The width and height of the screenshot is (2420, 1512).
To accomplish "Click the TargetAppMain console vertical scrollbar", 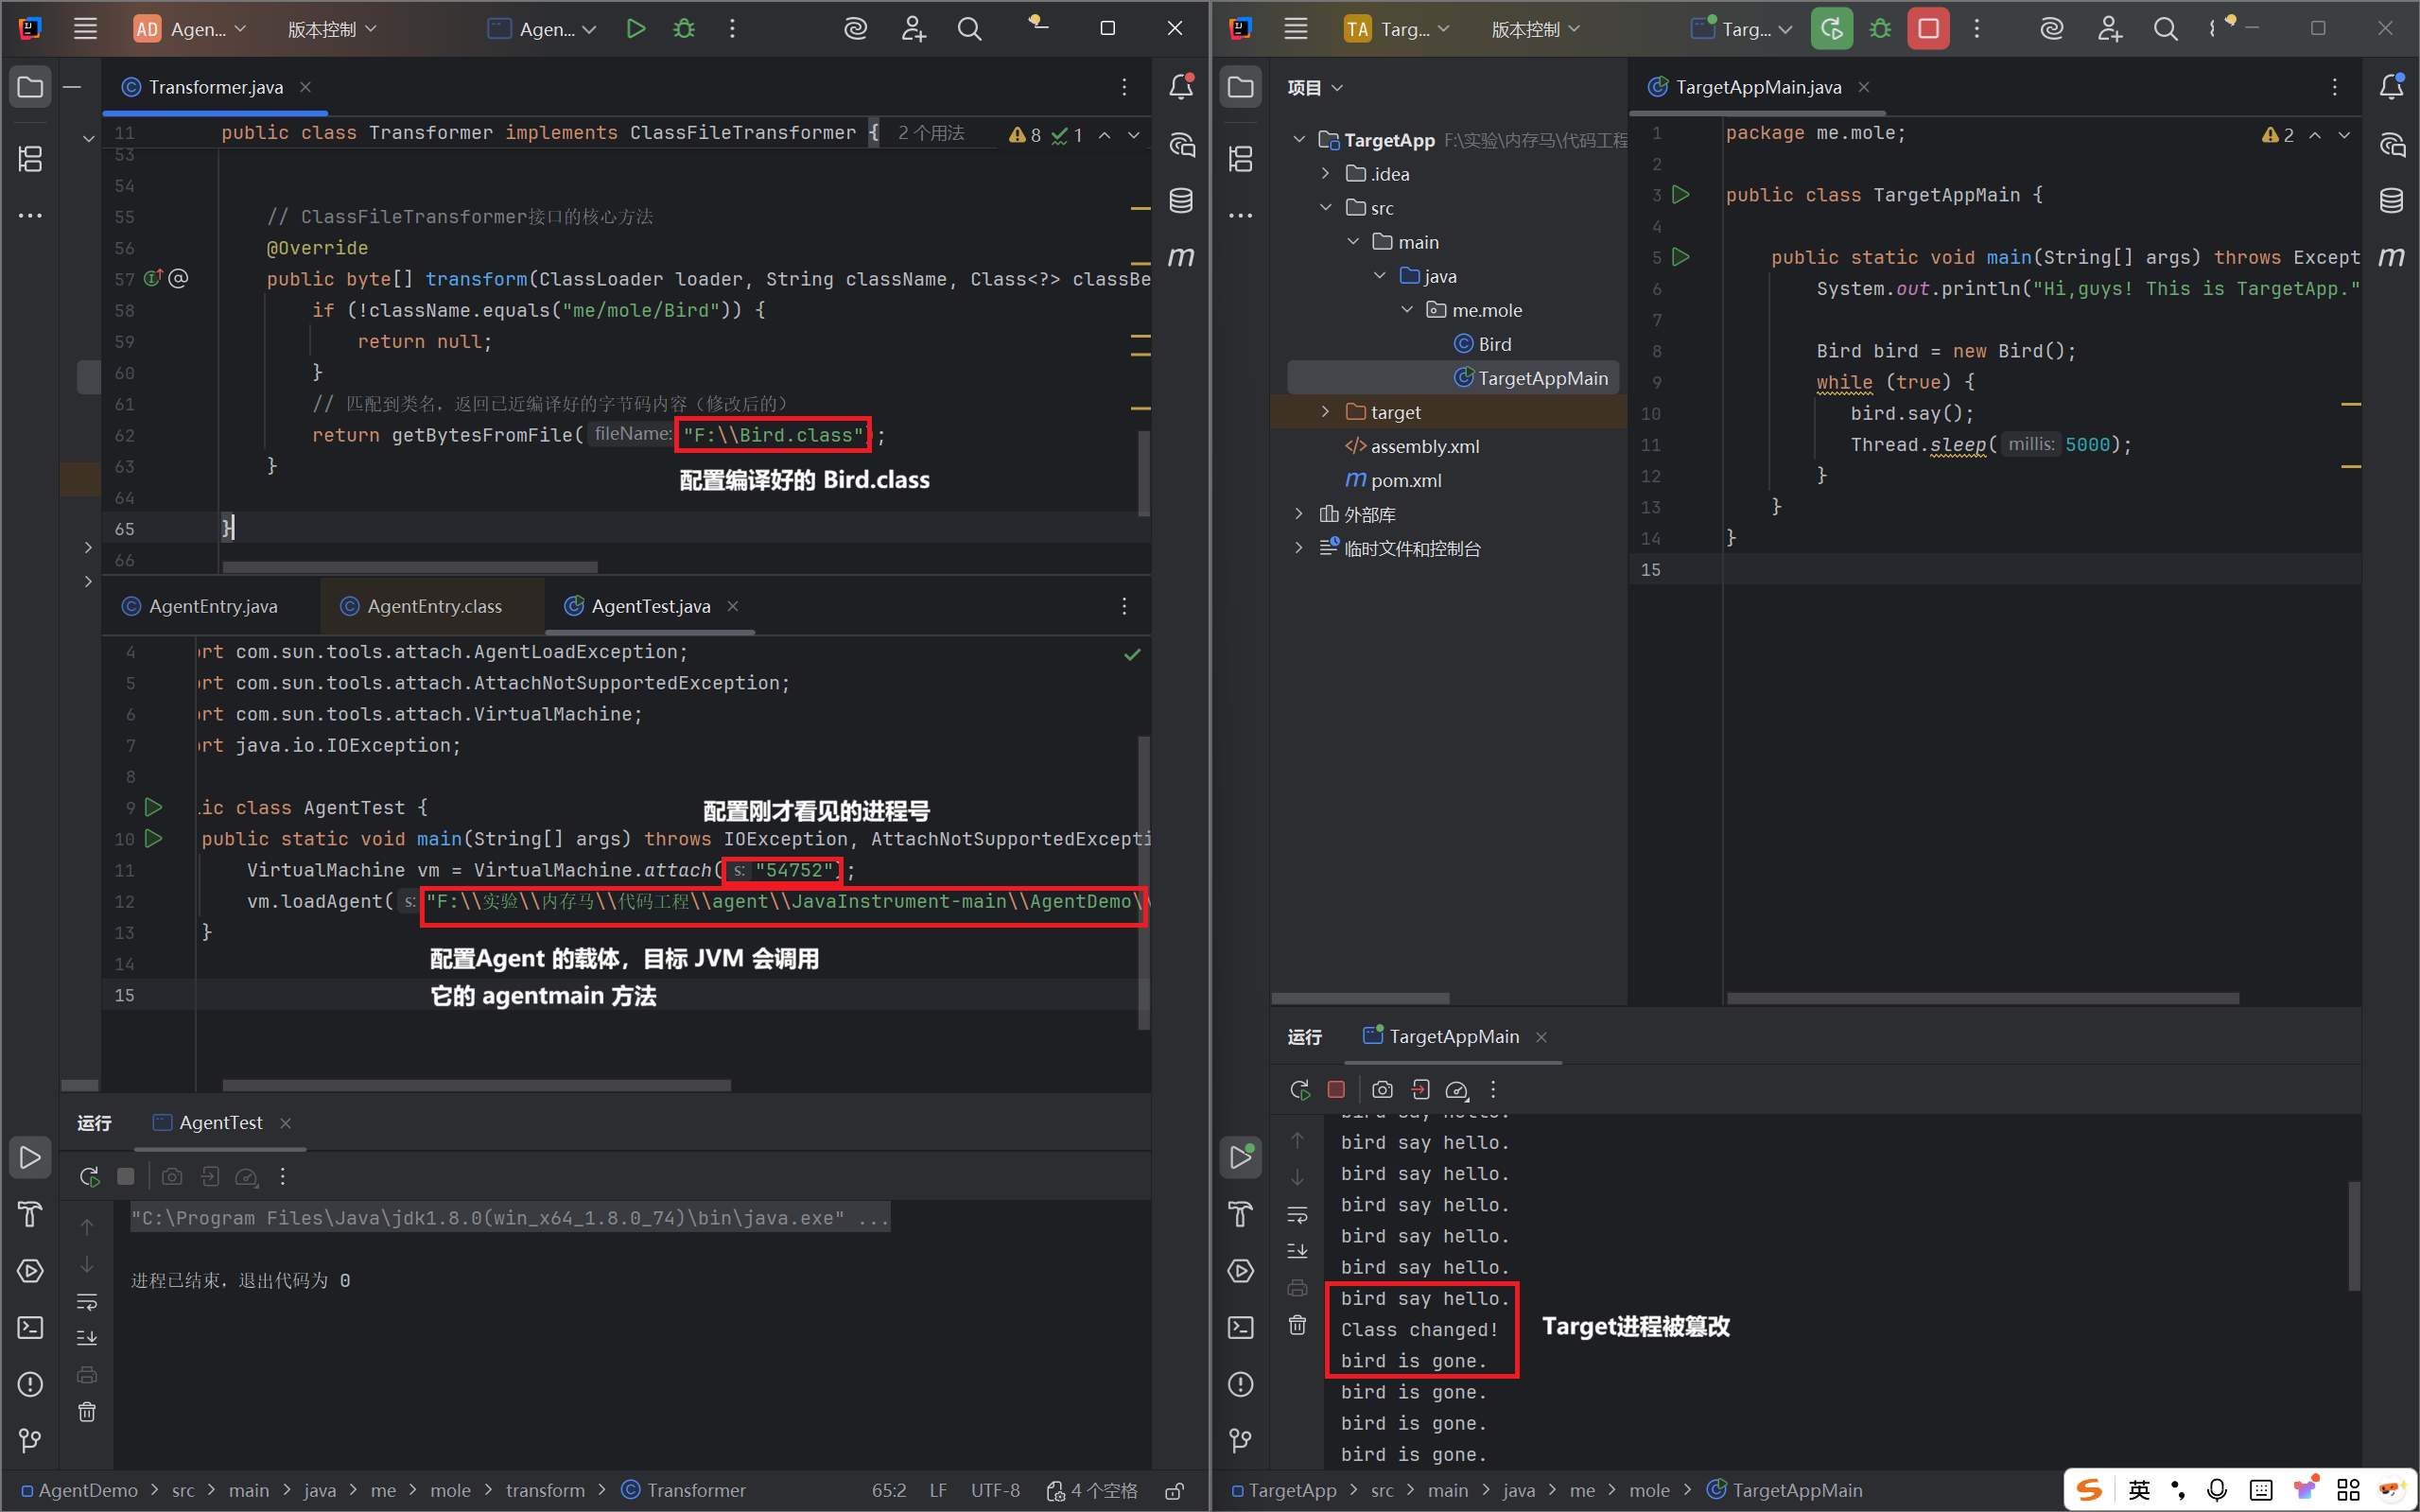I will (2353, 1236).
